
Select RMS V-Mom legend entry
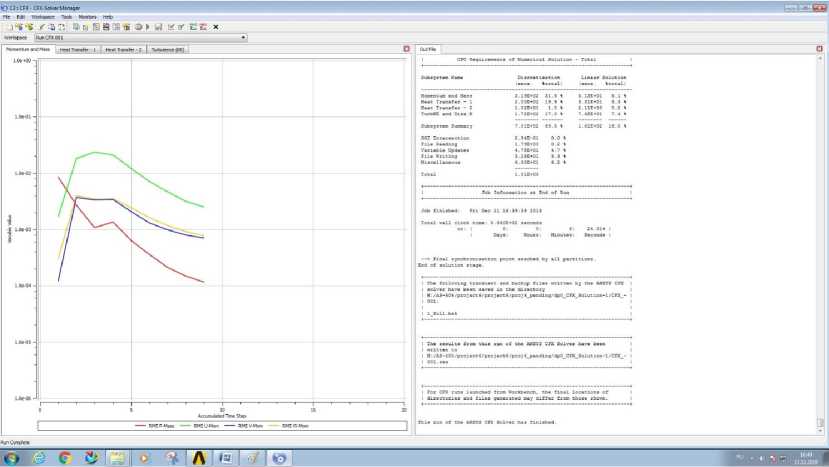coord(244,426)
